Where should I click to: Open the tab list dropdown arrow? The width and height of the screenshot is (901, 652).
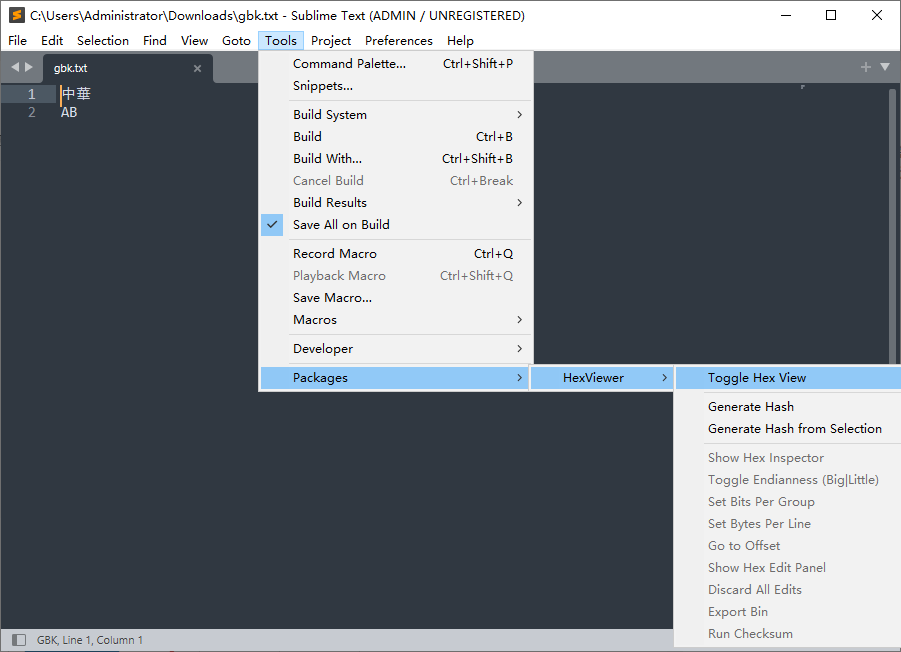(885, 67)
